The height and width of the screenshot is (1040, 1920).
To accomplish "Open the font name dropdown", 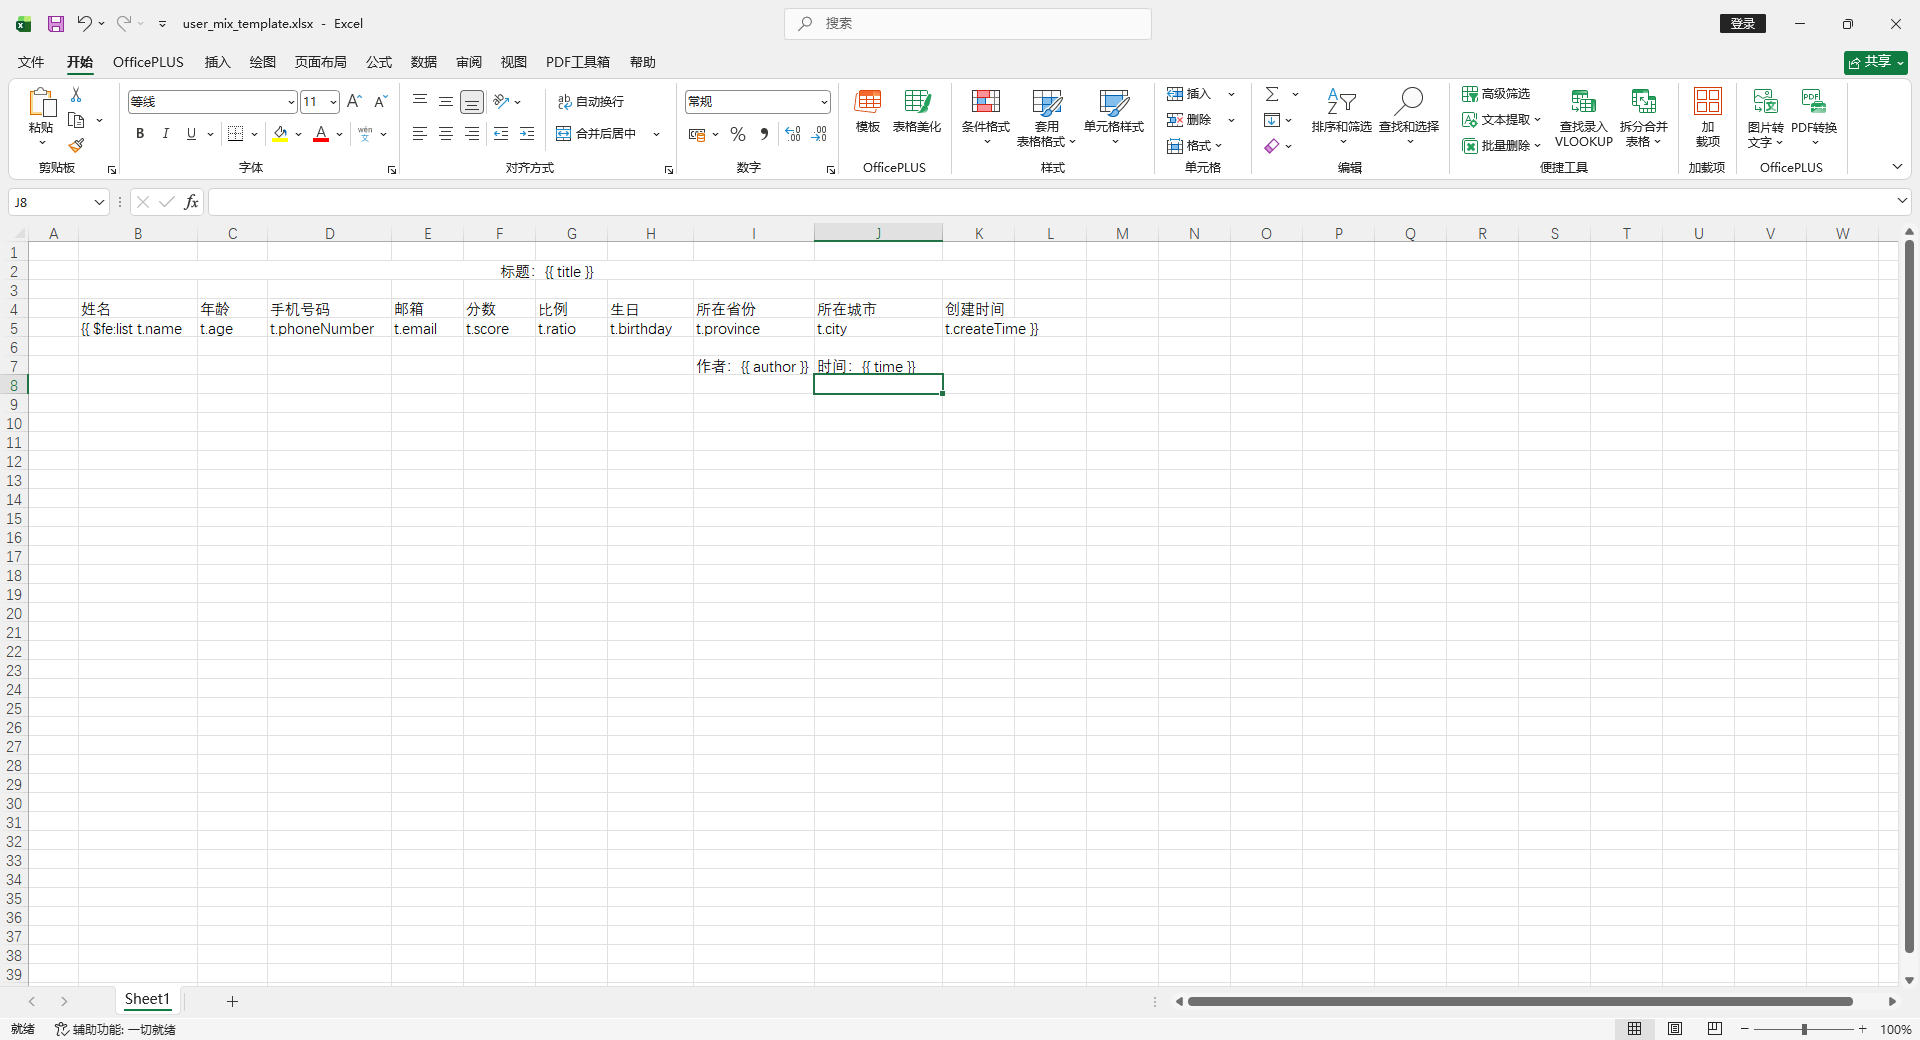I will [291, 102].
